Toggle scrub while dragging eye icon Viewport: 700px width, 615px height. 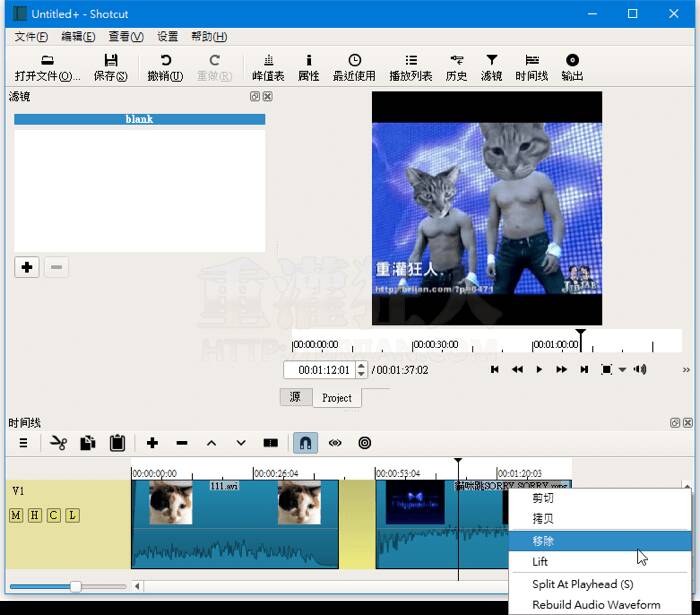335,443
